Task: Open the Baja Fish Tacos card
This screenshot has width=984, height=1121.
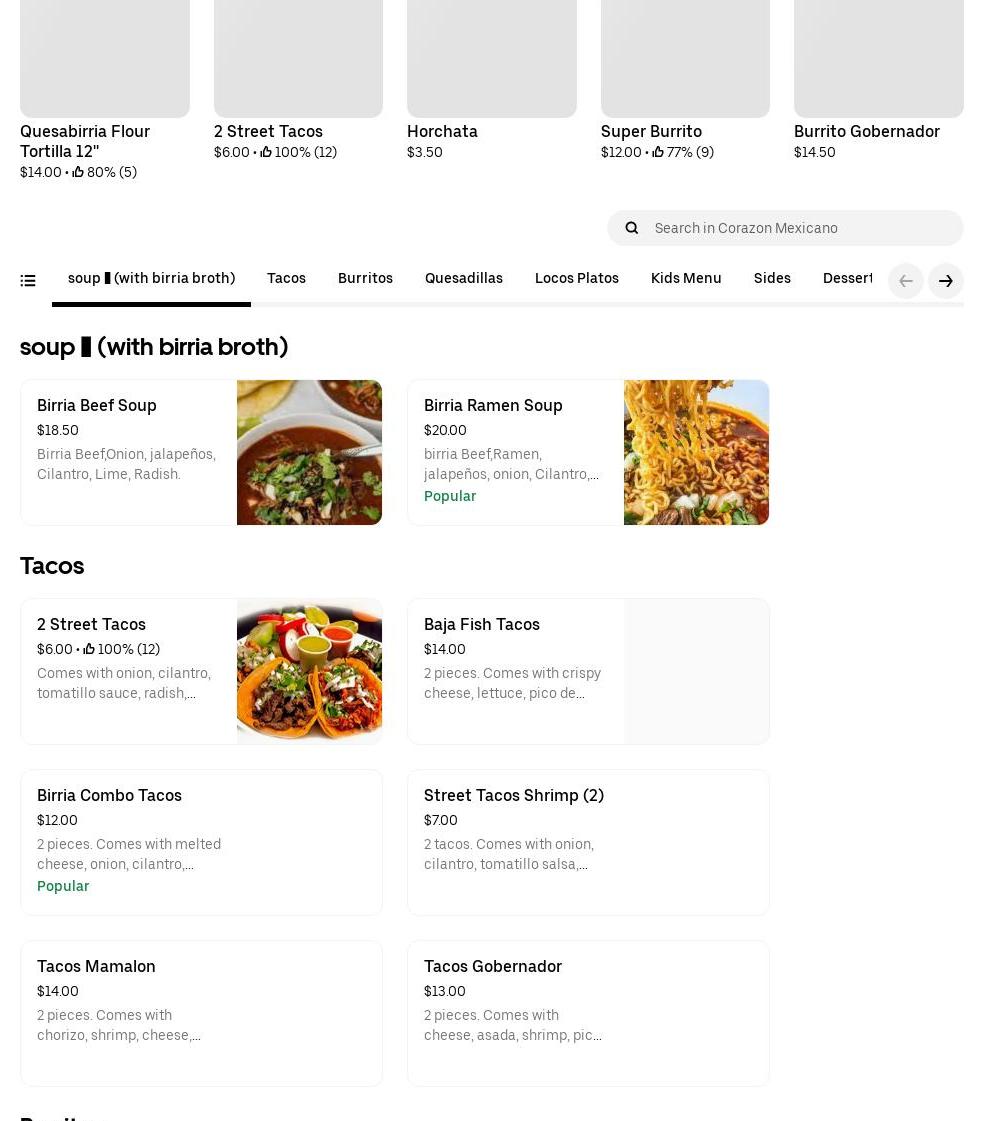Action: click(x=588, y=671)
